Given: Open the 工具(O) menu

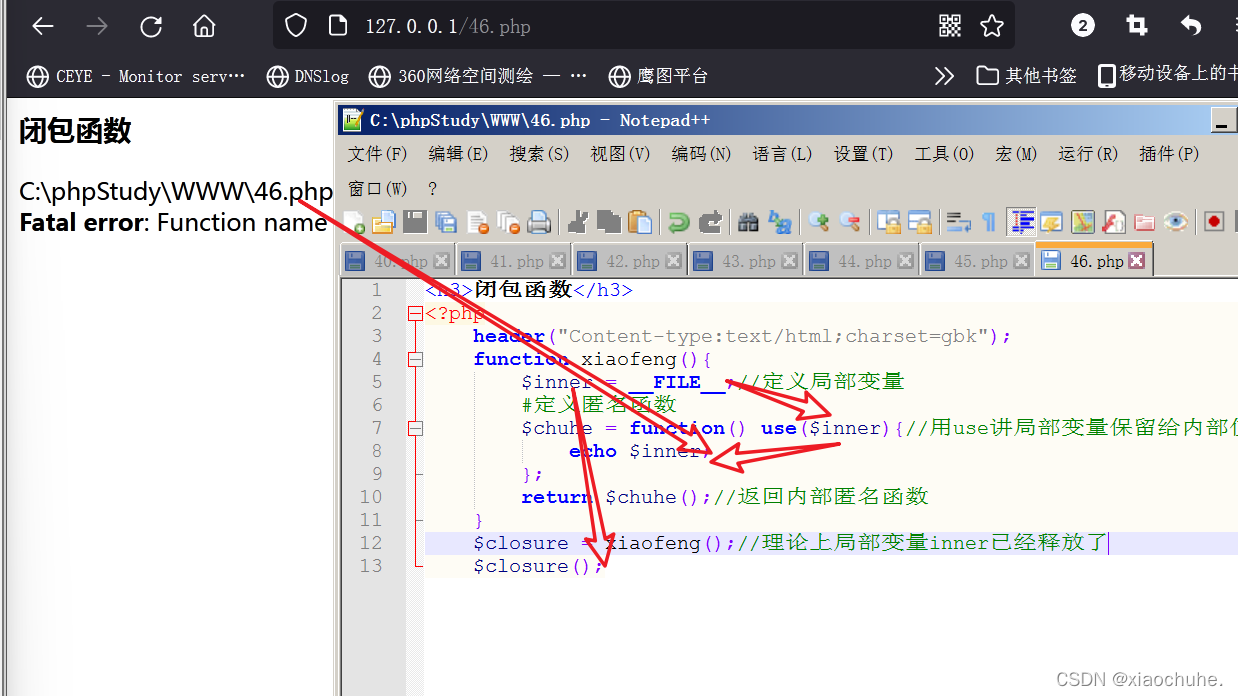Looking at the screenshot, I should [944, 154].
